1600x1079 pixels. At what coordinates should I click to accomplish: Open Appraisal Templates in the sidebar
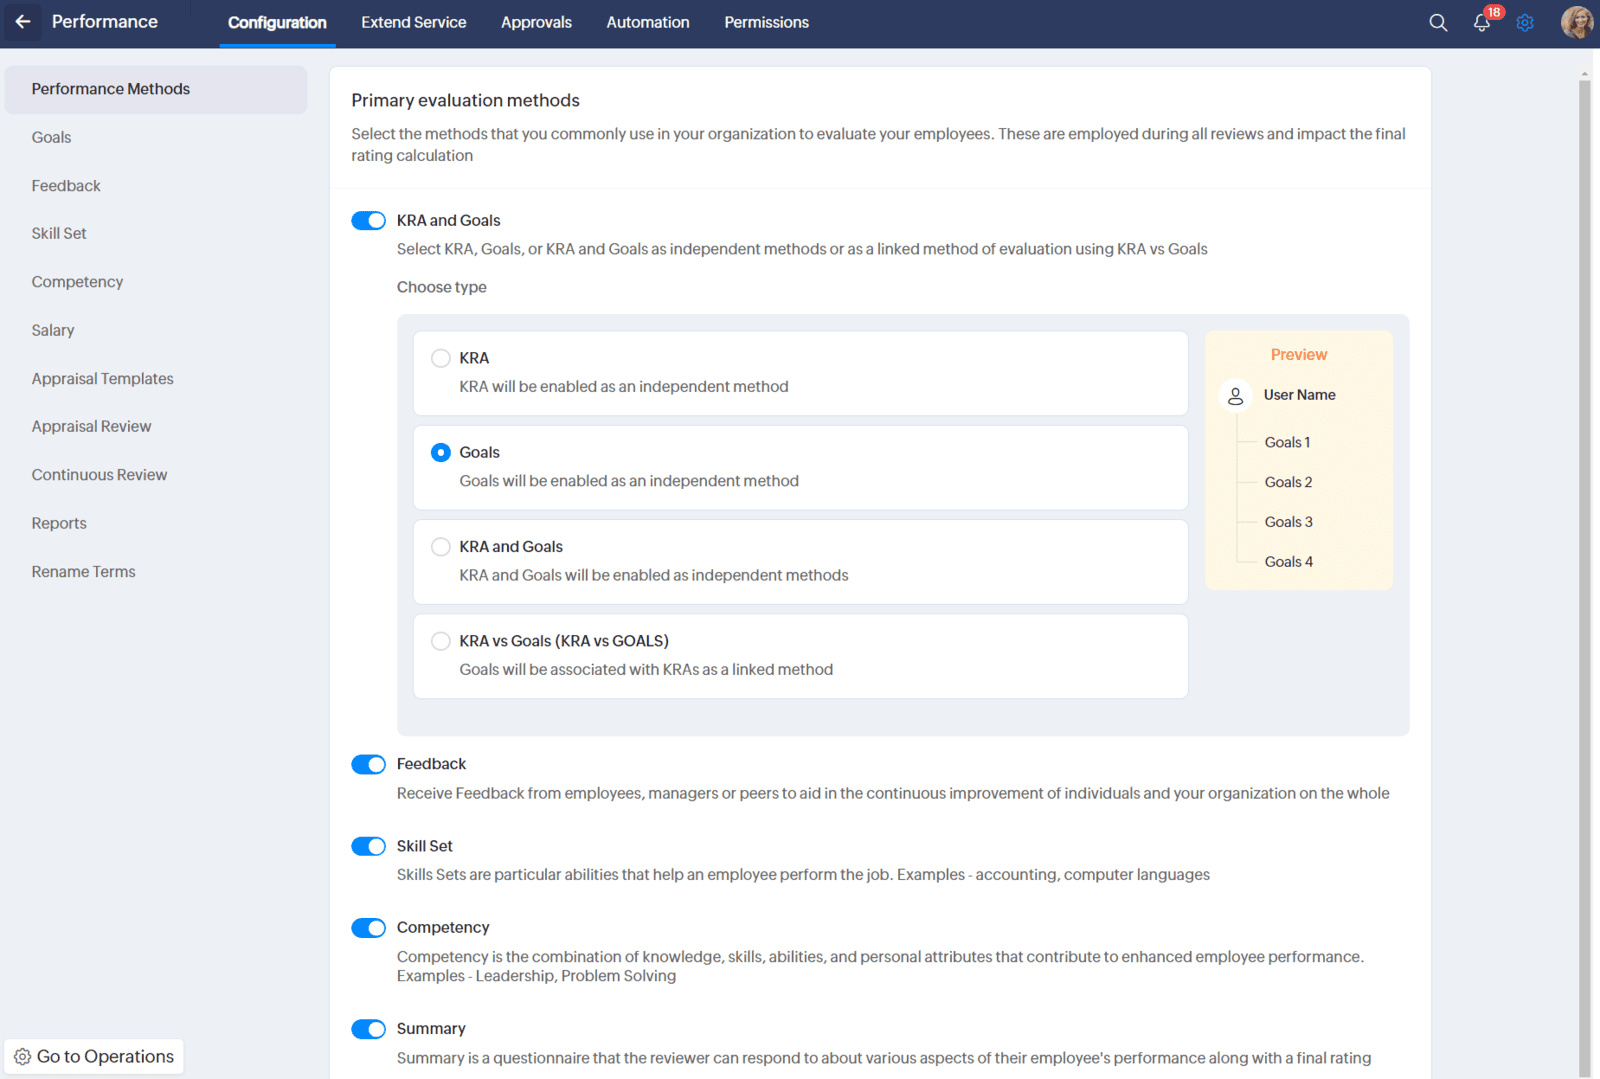(x=102, y=379)
